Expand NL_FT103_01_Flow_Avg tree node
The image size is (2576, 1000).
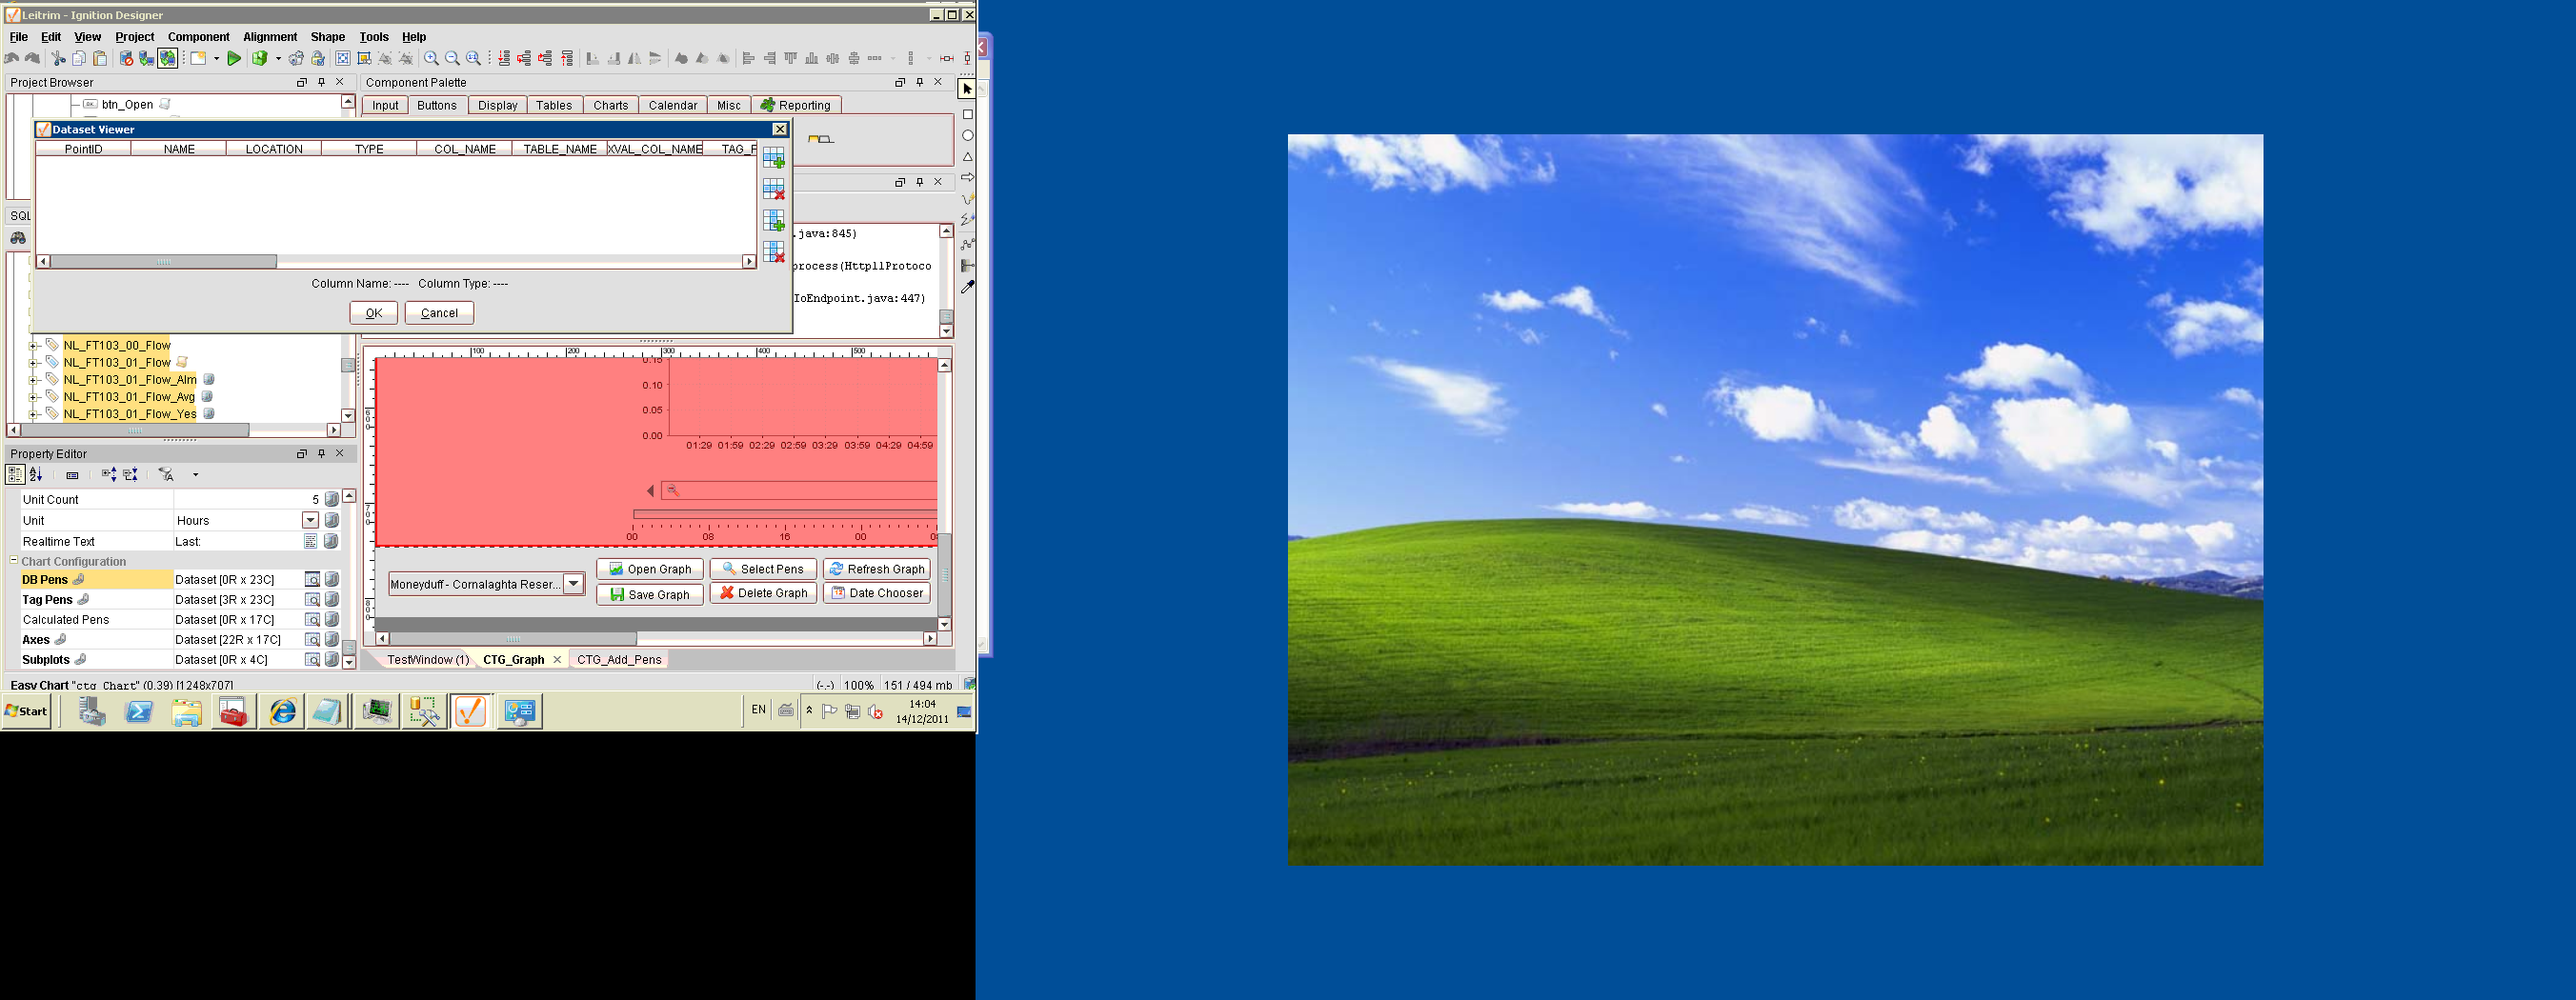click(x=33, y=397)
